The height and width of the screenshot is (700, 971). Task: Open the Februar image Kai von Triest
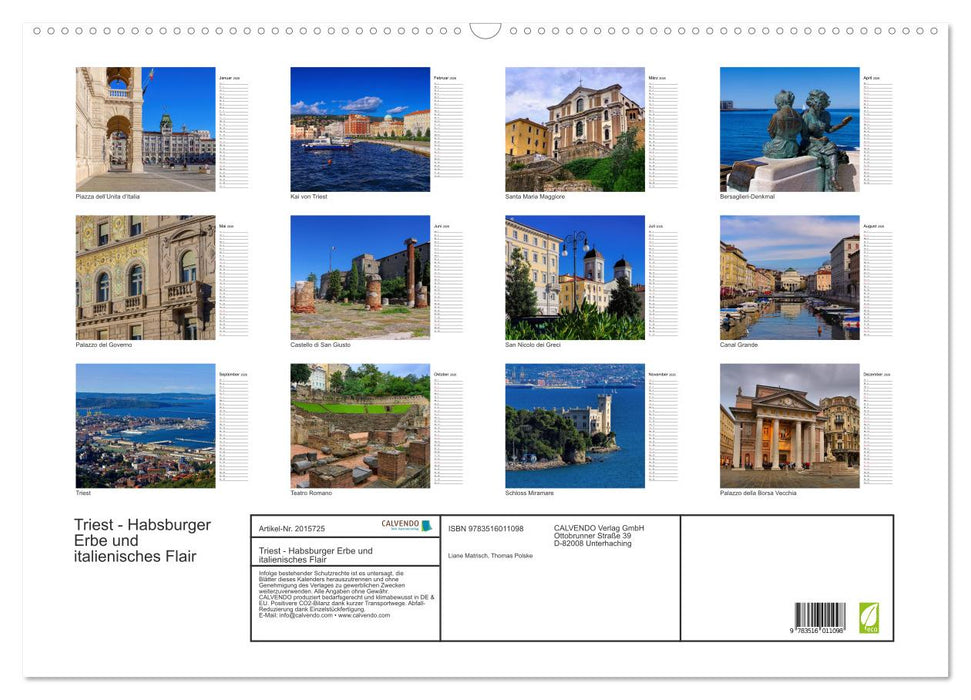click(361, 129)
